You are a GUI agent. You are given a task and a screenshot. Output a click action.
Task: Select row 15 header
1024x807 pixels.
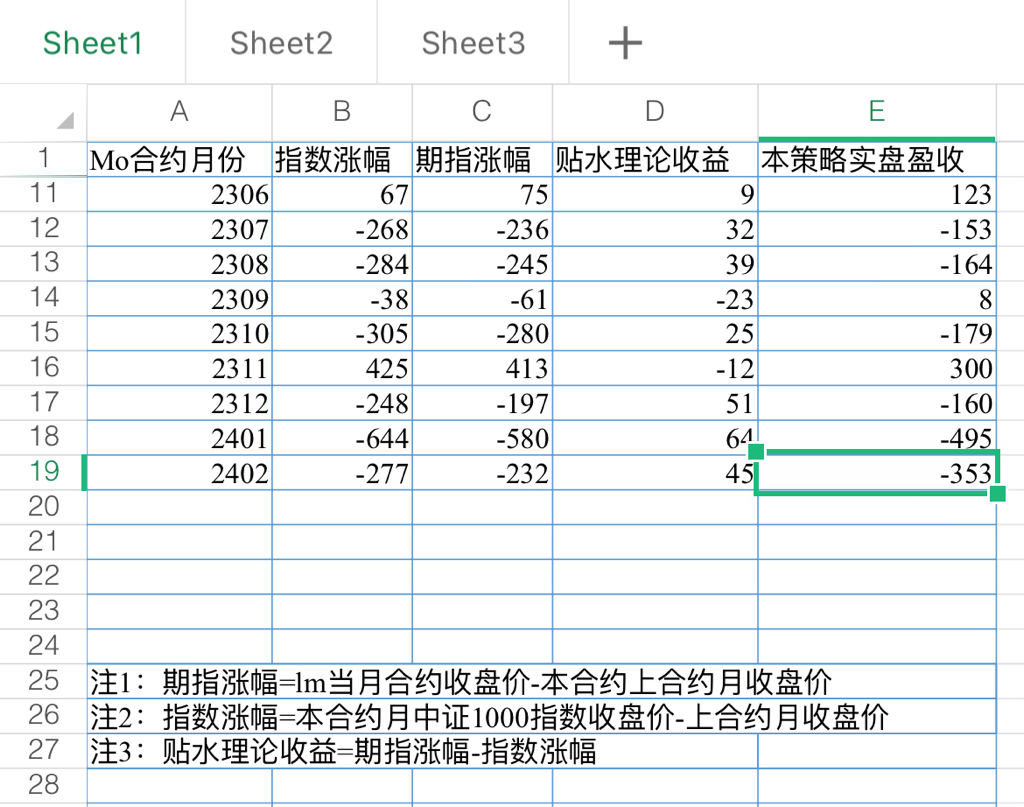point(43,333)
